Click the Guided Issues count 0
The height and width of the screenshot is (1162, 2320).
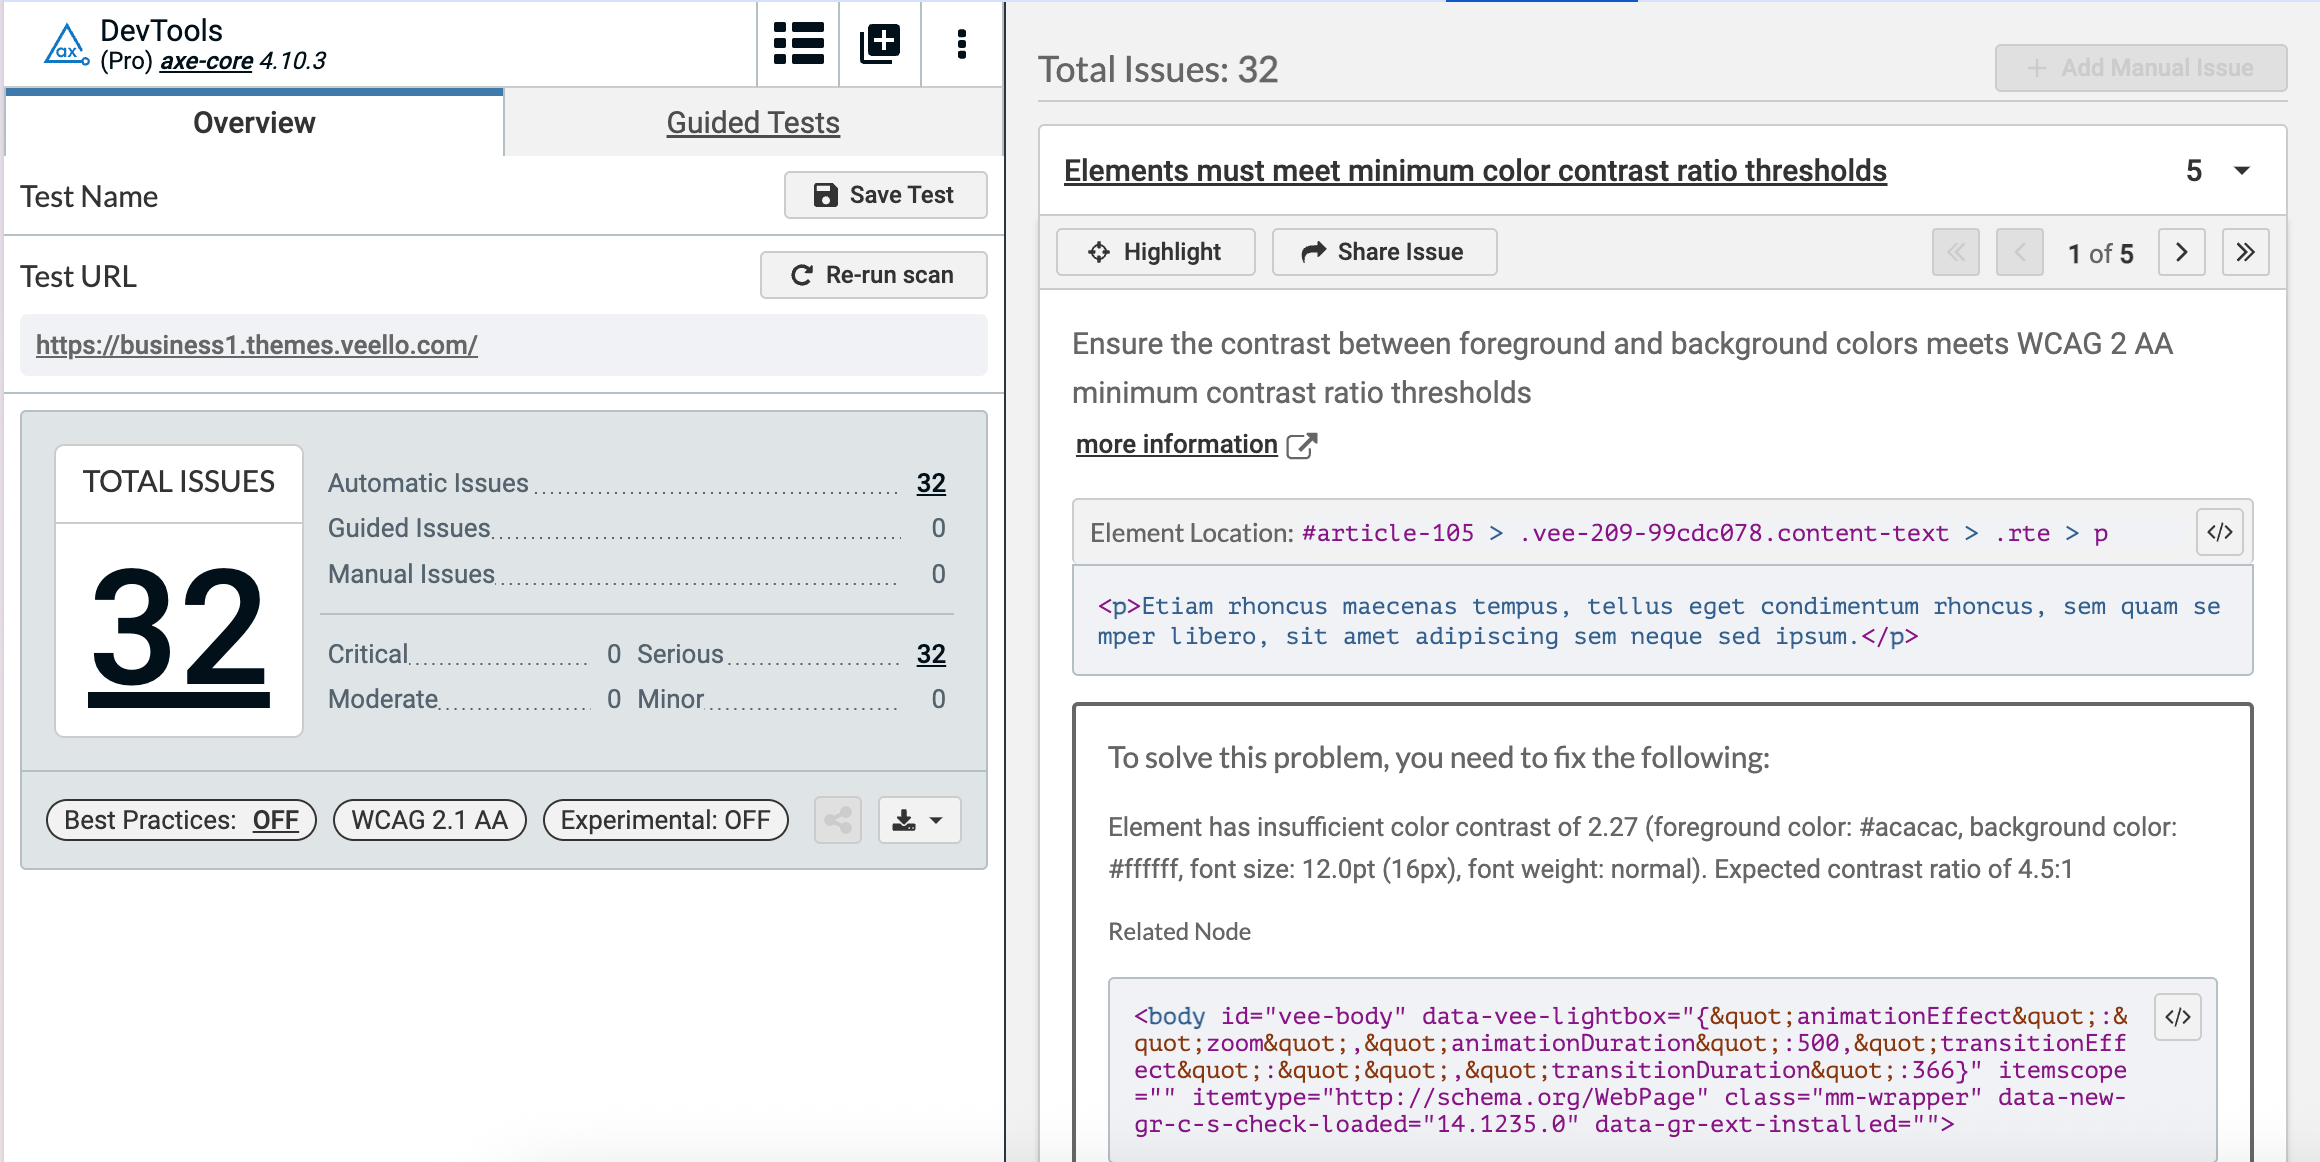tap(938, 528)
